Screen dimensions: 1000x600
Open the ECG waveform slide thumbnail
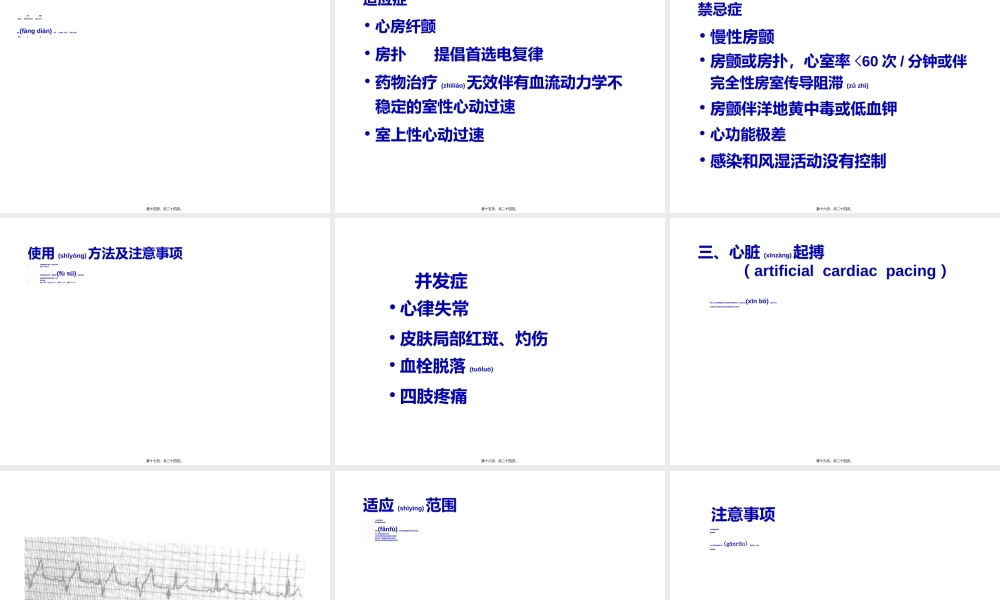pyautogui.click(x=165, y=536)
